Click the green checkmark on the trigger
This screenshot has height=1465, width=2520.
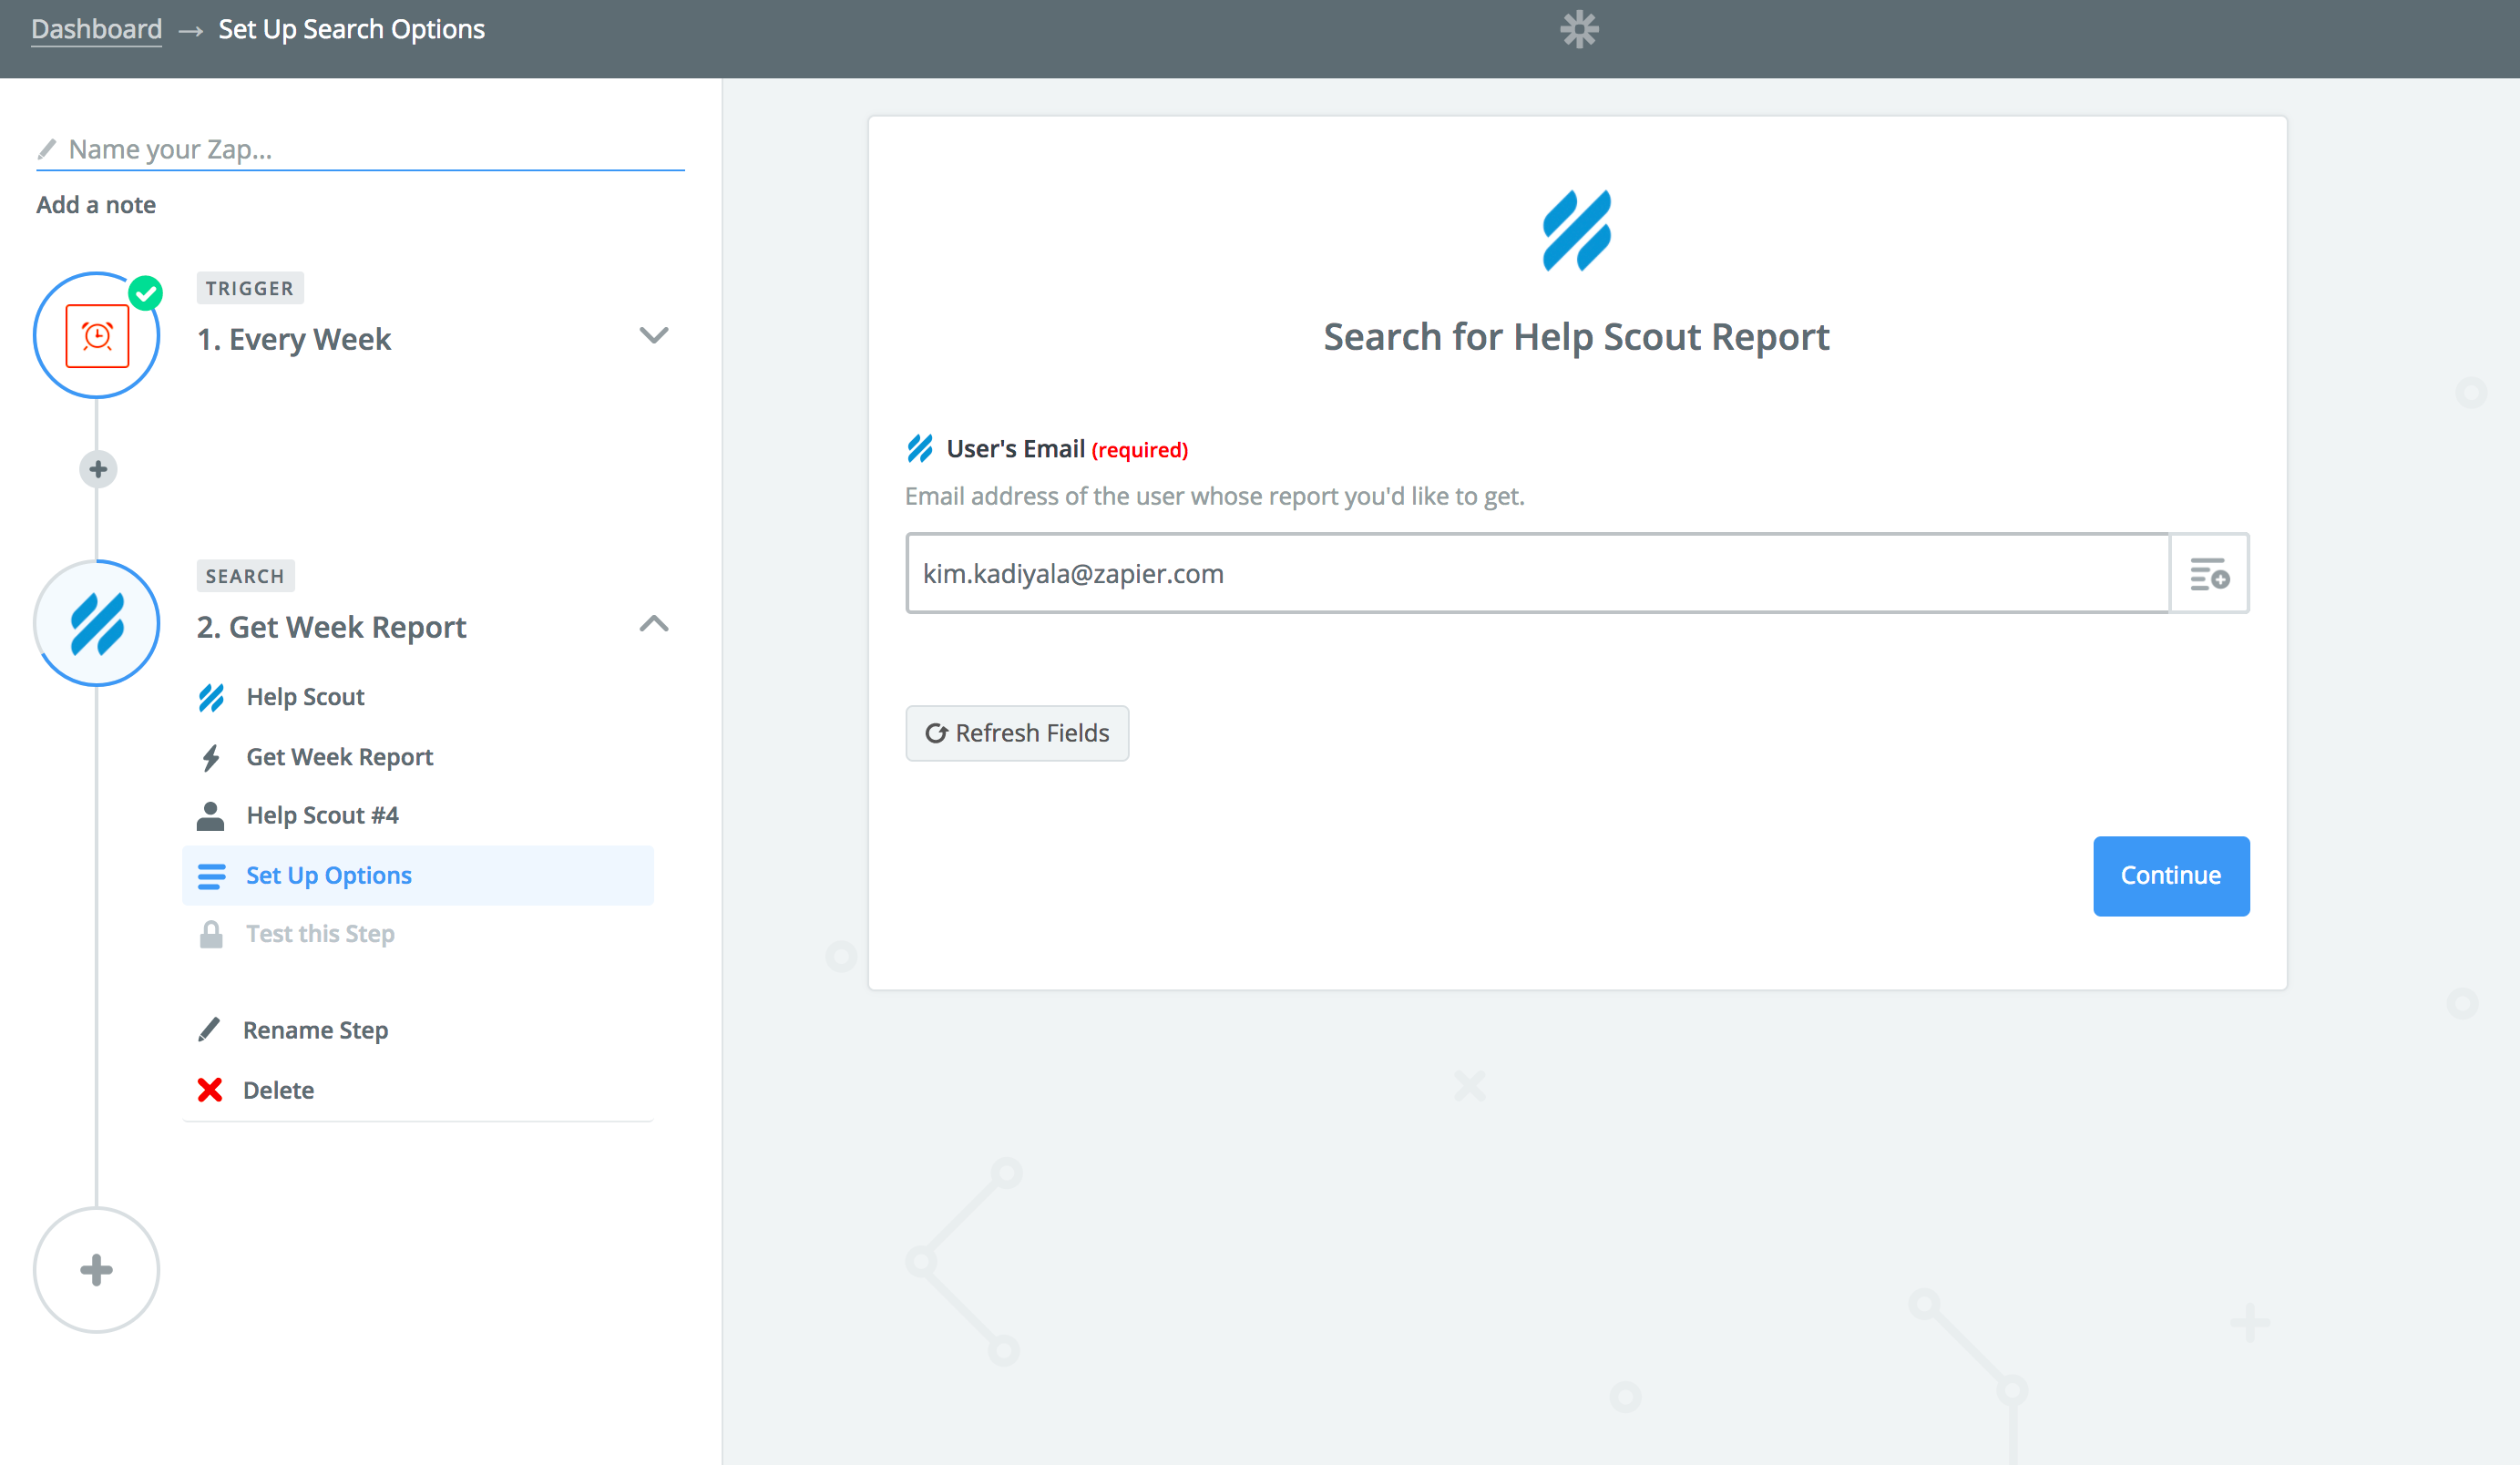tap(146, 293)
